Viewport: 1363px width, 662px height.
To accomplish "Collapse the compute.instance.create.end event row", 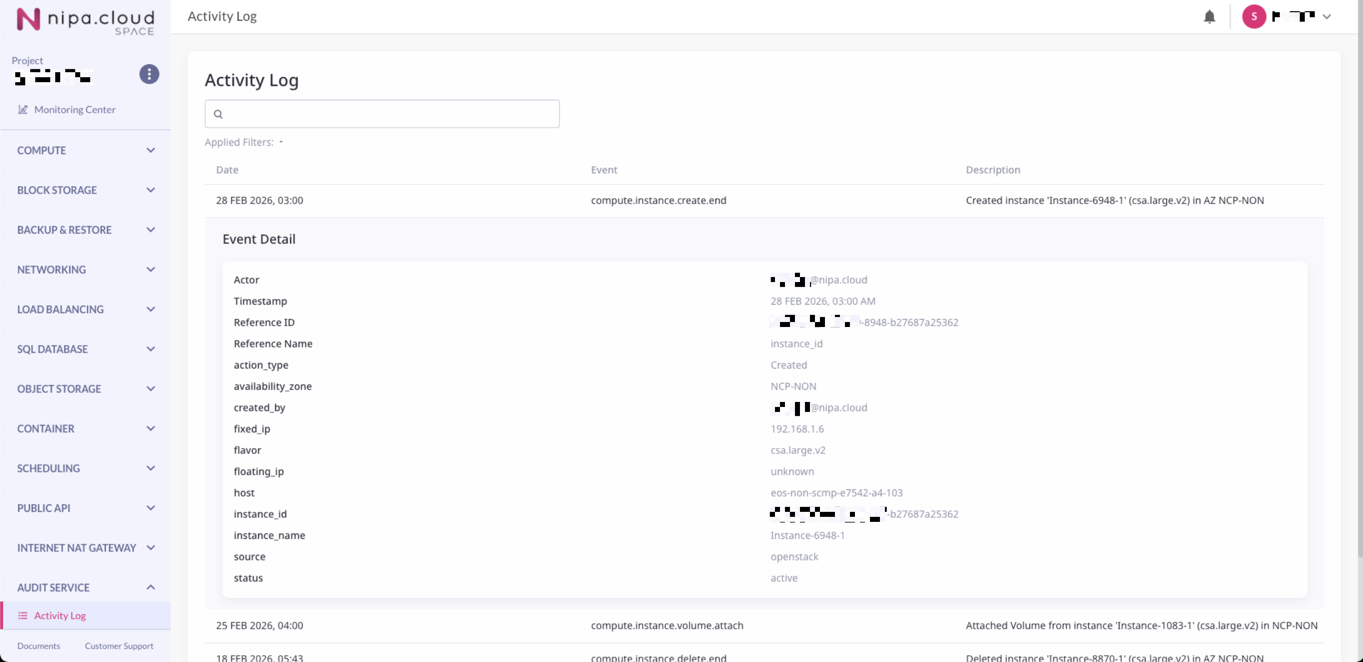I will pos(658,200).
